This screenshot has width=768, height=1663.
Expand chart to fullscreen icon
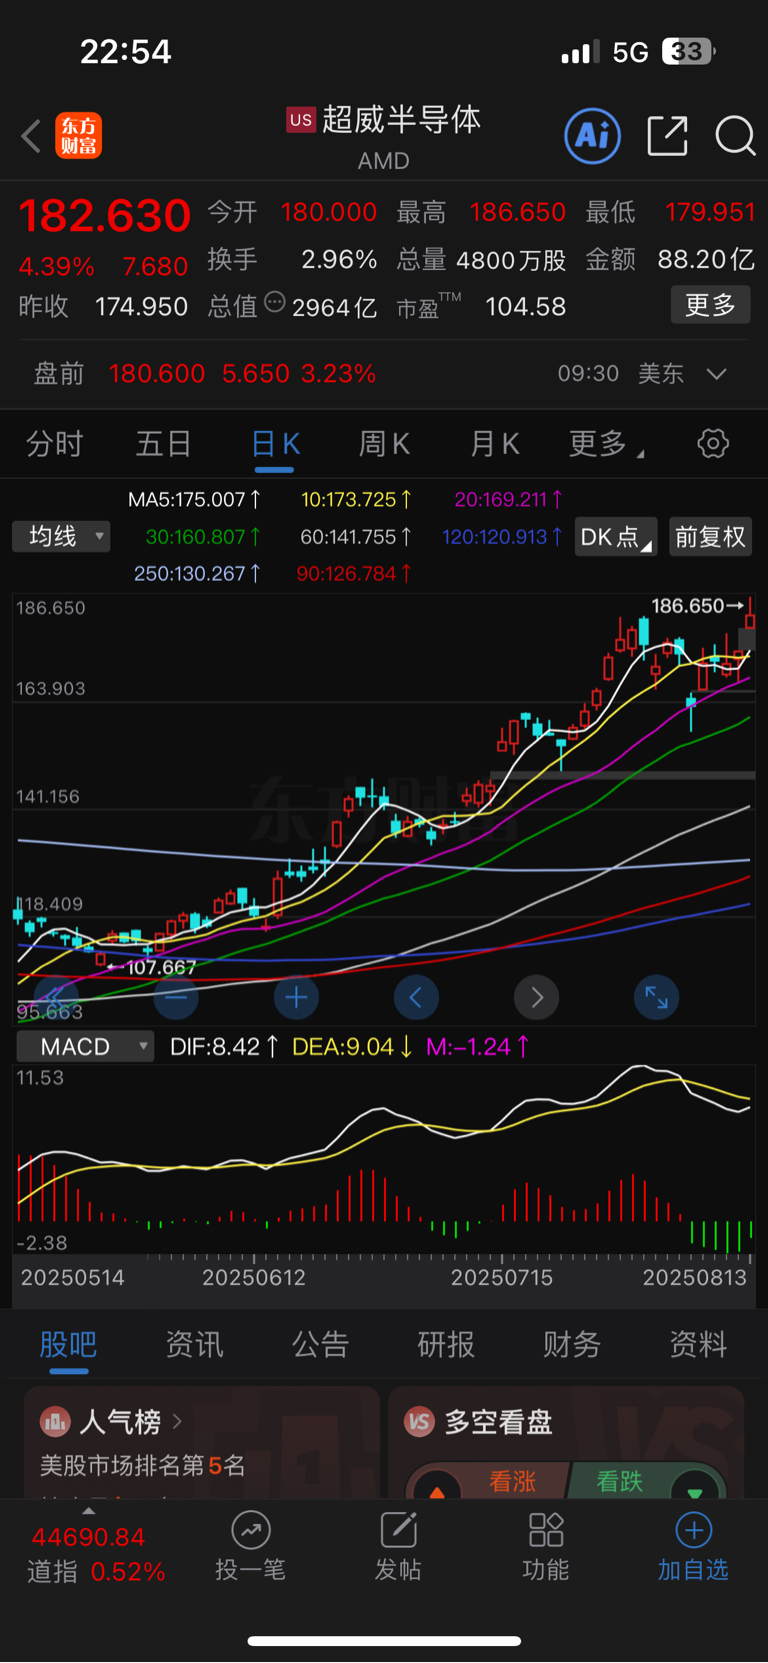(x=657, y=997)
